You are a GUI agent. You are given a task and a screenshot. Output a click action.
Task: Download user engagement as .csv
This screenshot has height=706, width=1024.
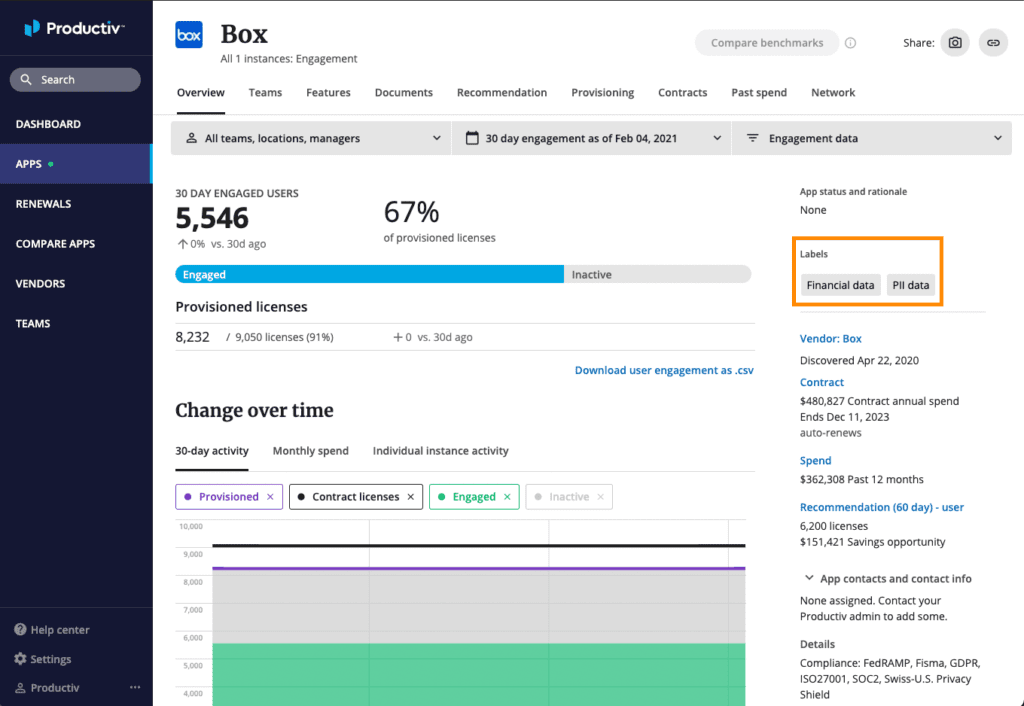664,370
